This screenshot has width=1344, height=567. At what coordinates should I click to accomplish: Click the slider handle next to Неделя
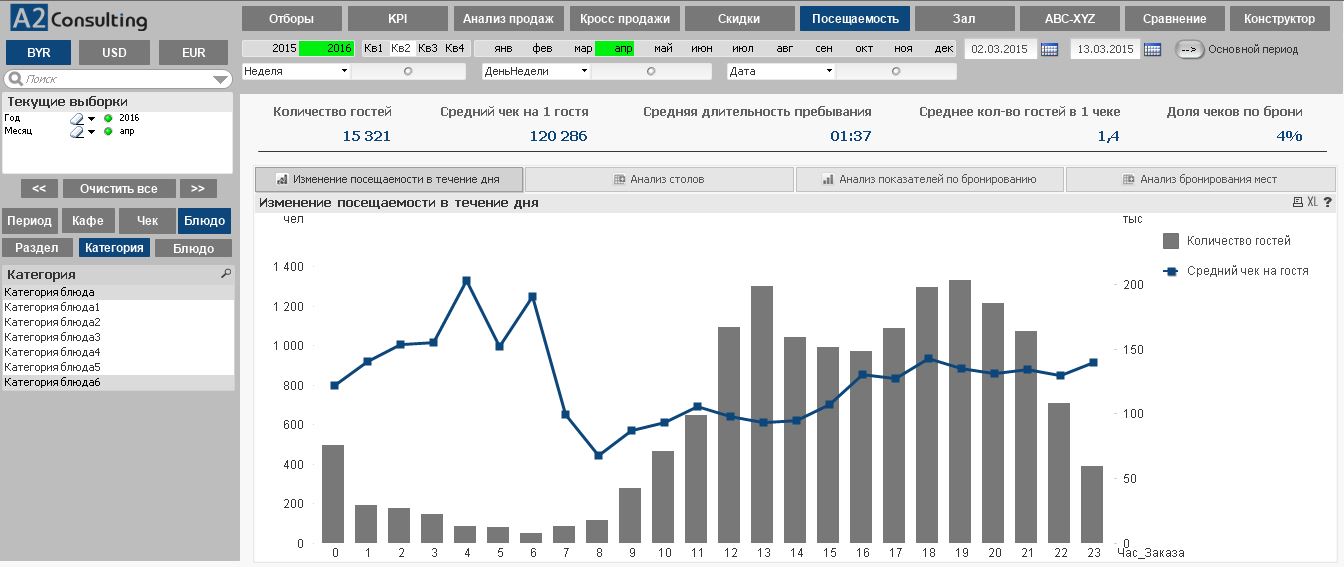pyautogui.click(x=407, y=71)
